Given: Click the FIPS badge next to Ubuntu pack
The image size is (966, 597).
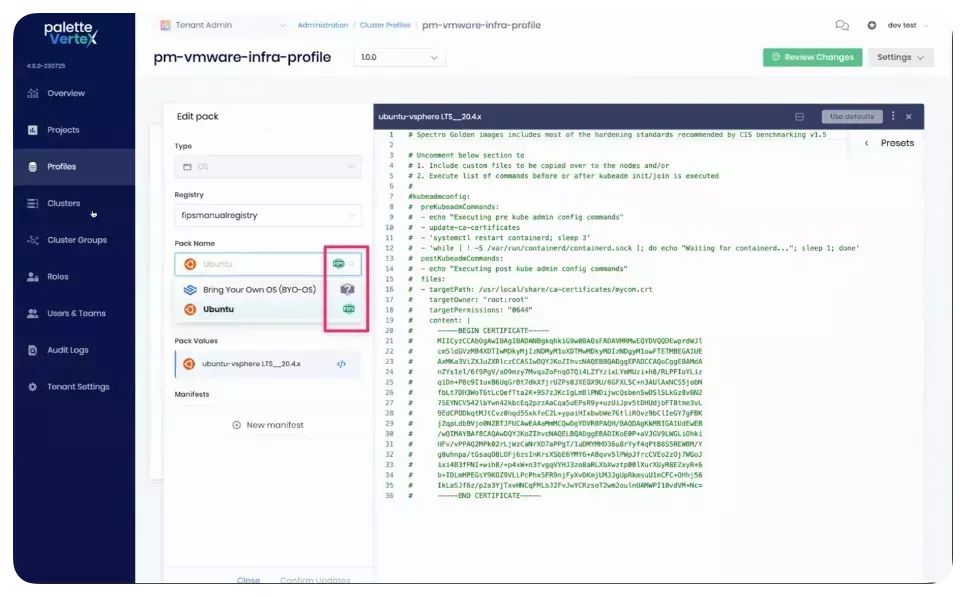Looking at the screenshot, I should [348, 309].
